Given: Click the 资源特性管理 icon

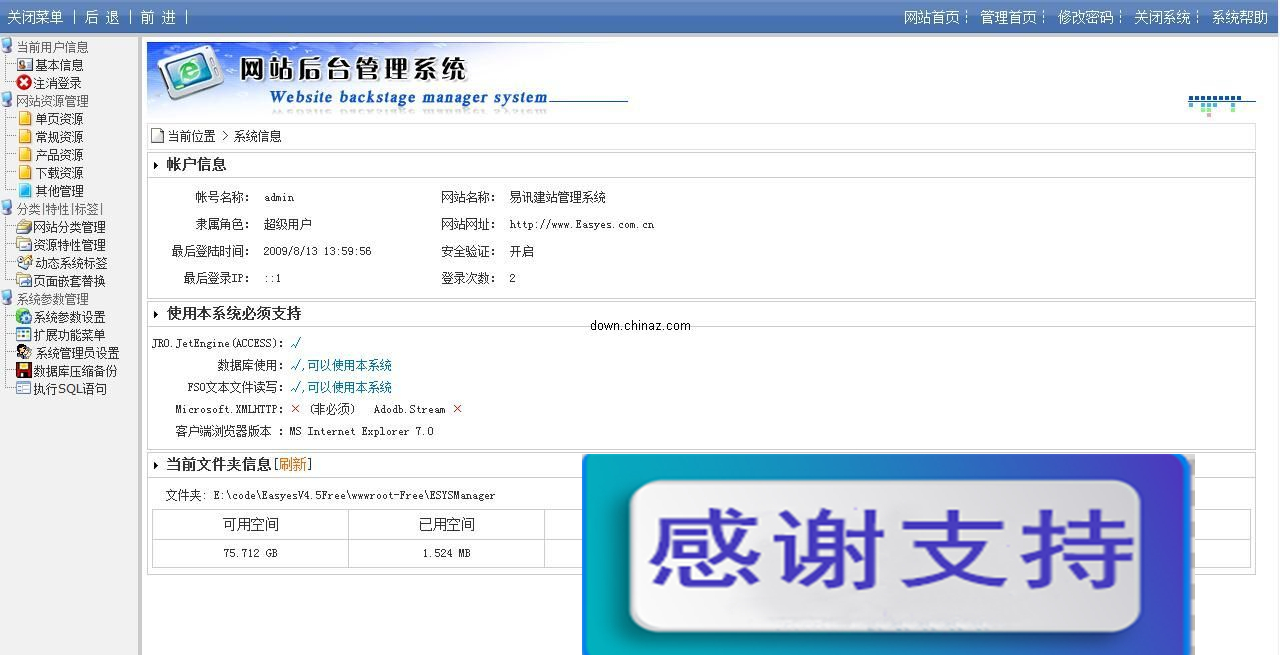Looking at the screenshot, I should point(24,245).
